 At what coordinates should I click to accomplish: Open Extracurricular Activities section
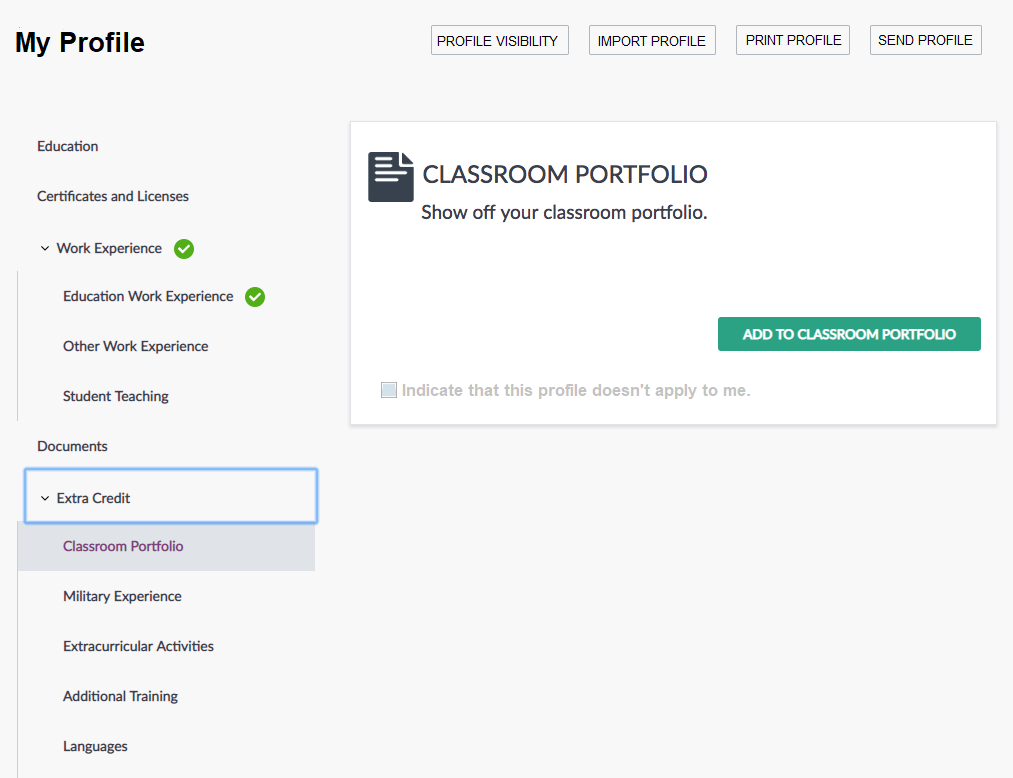tap(138, 646)
